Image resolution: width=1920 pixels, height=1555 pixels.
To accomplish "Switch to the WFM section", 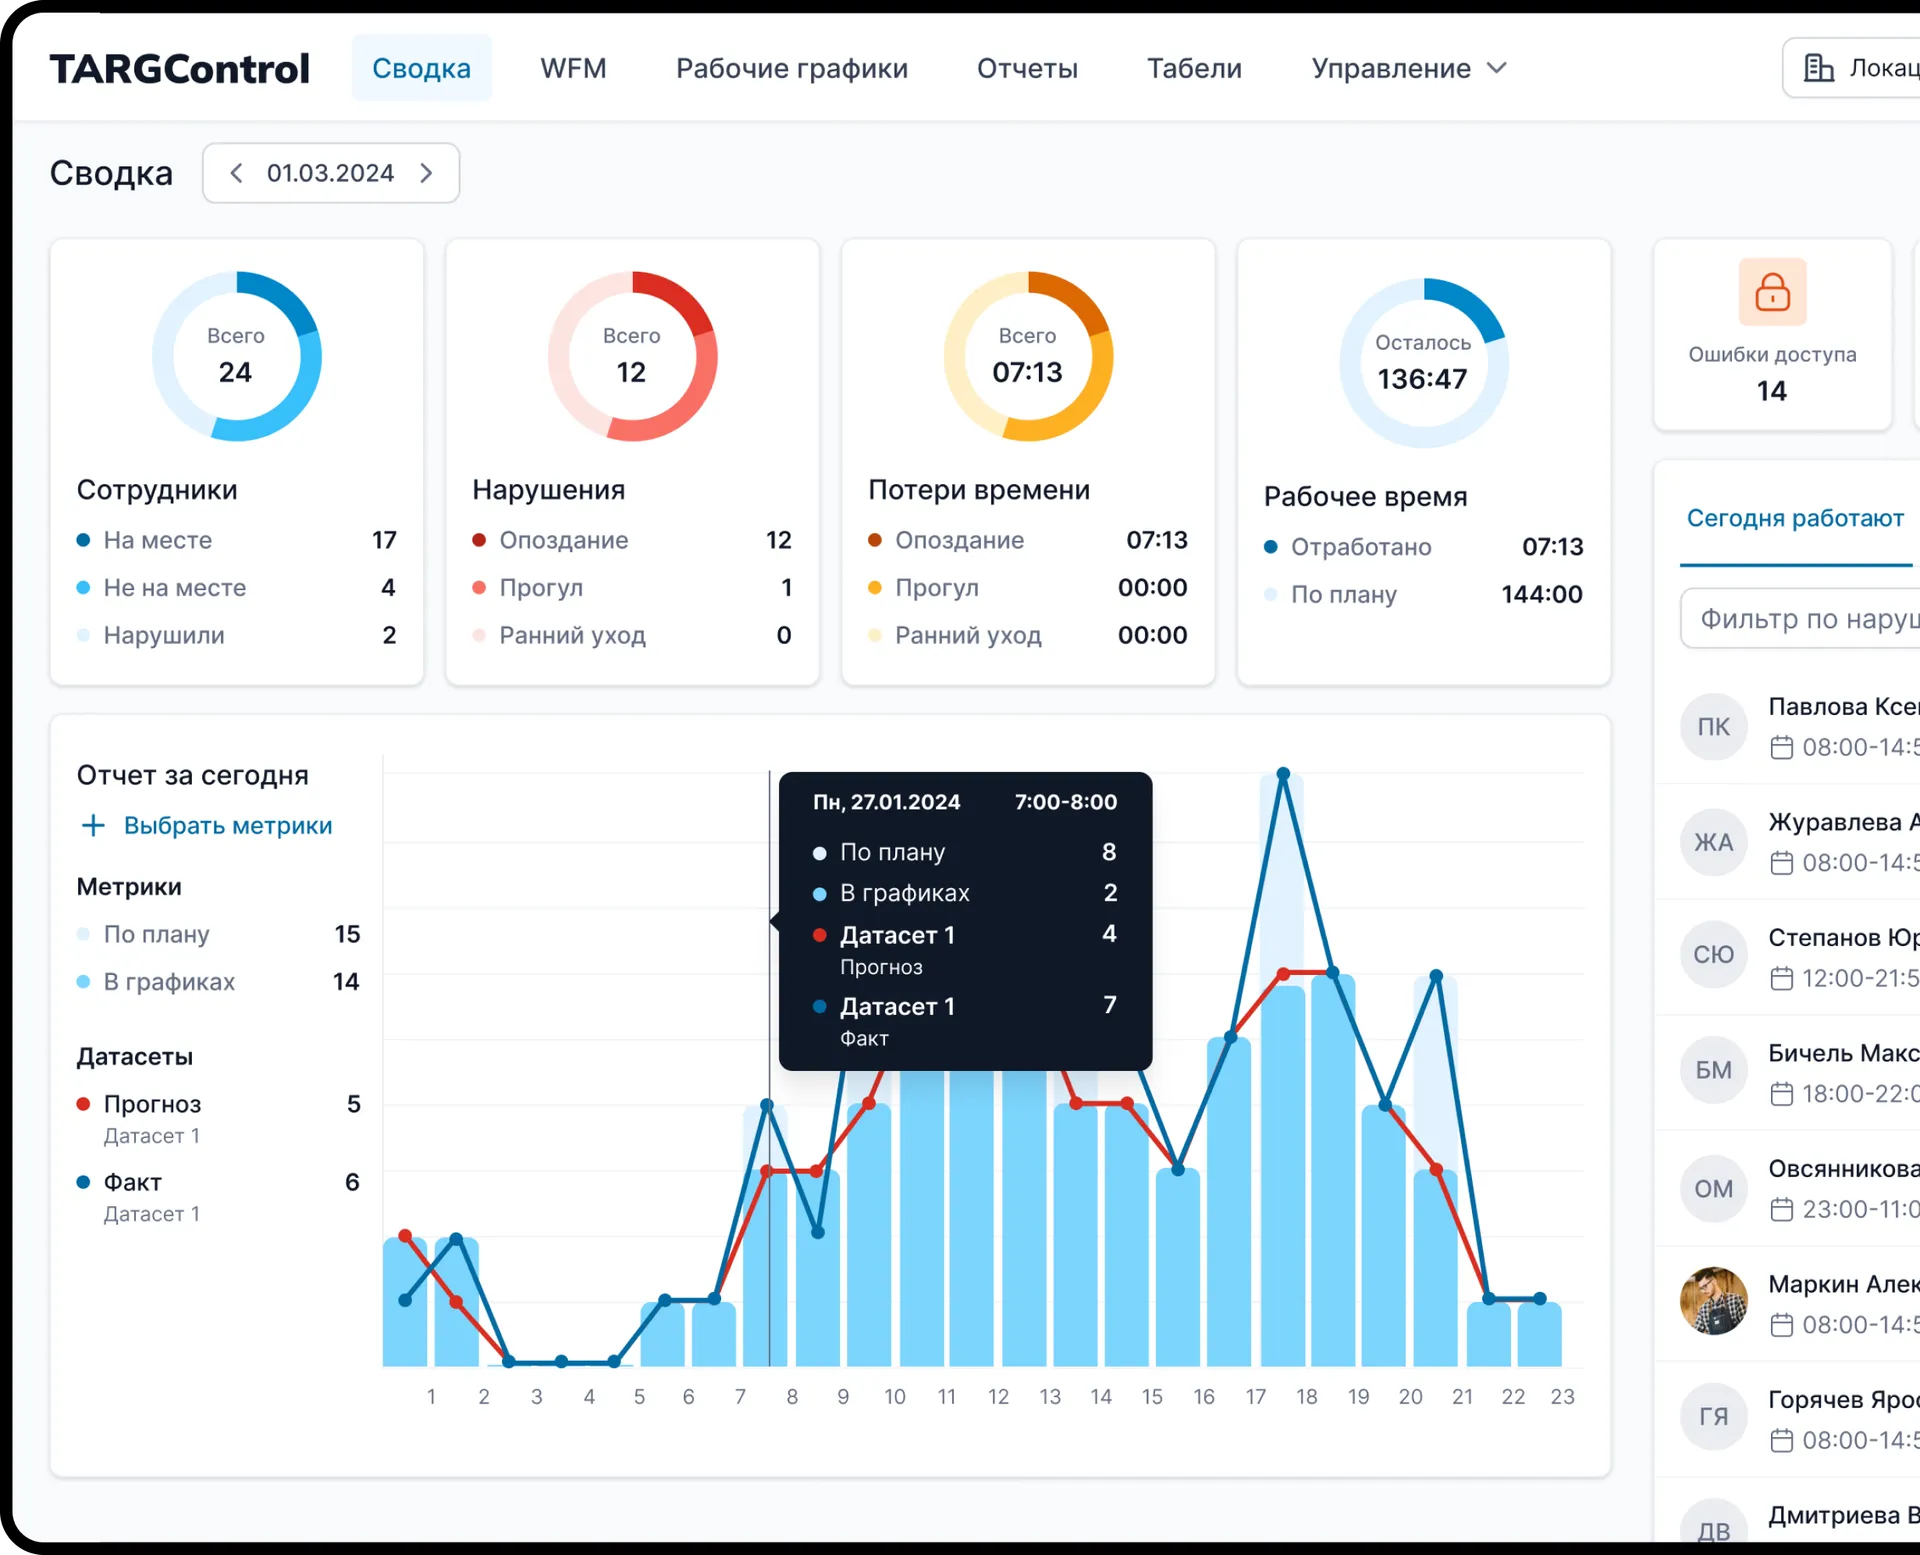I will [573, 68].
